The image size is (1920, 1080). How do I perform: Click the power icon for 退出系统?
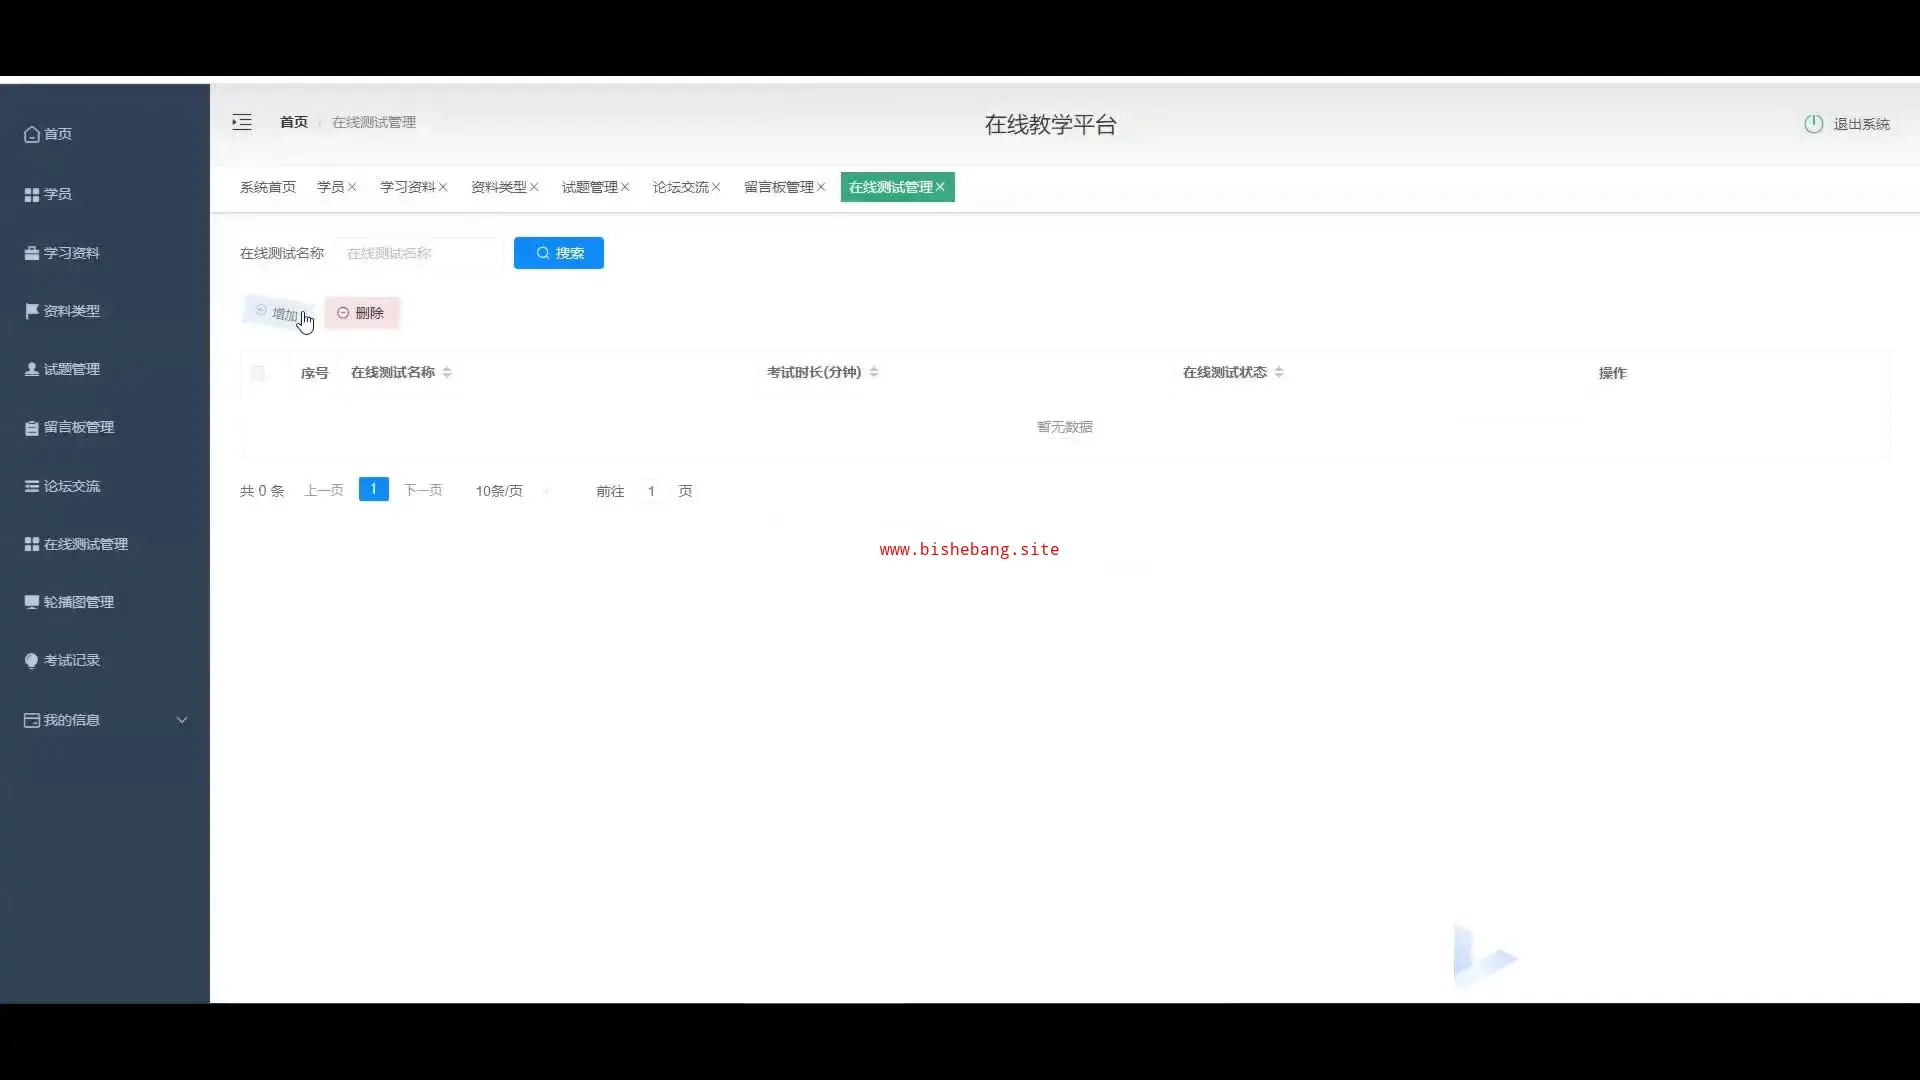pos(1813,124)
